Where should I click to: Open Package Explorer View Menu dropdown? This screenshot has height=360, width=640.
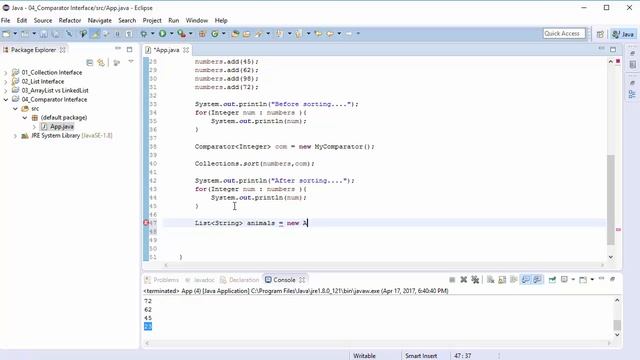(x=131, y=62)
